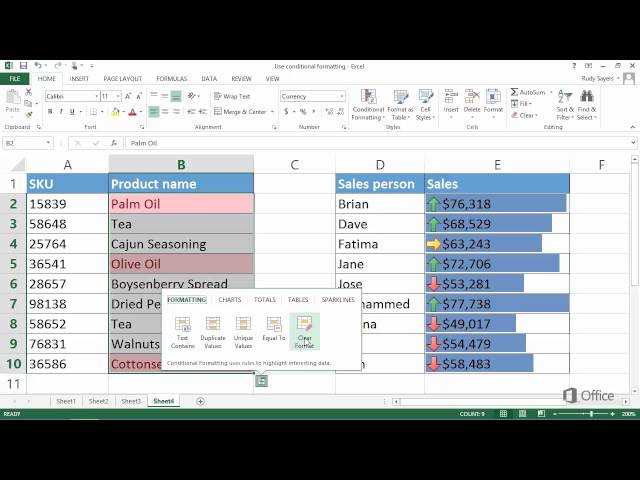Open the SPARKLINES quick analysis tab
This screenshot has width=640, height=480.
[x=338, y=300]
